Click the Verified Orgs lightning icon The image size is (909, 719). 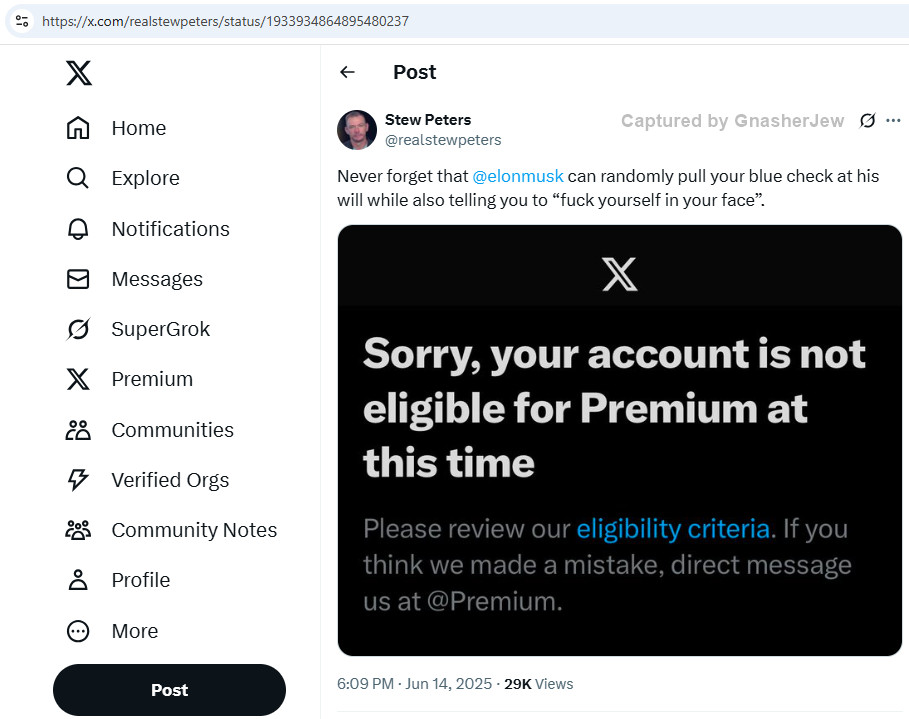point(78,480)
